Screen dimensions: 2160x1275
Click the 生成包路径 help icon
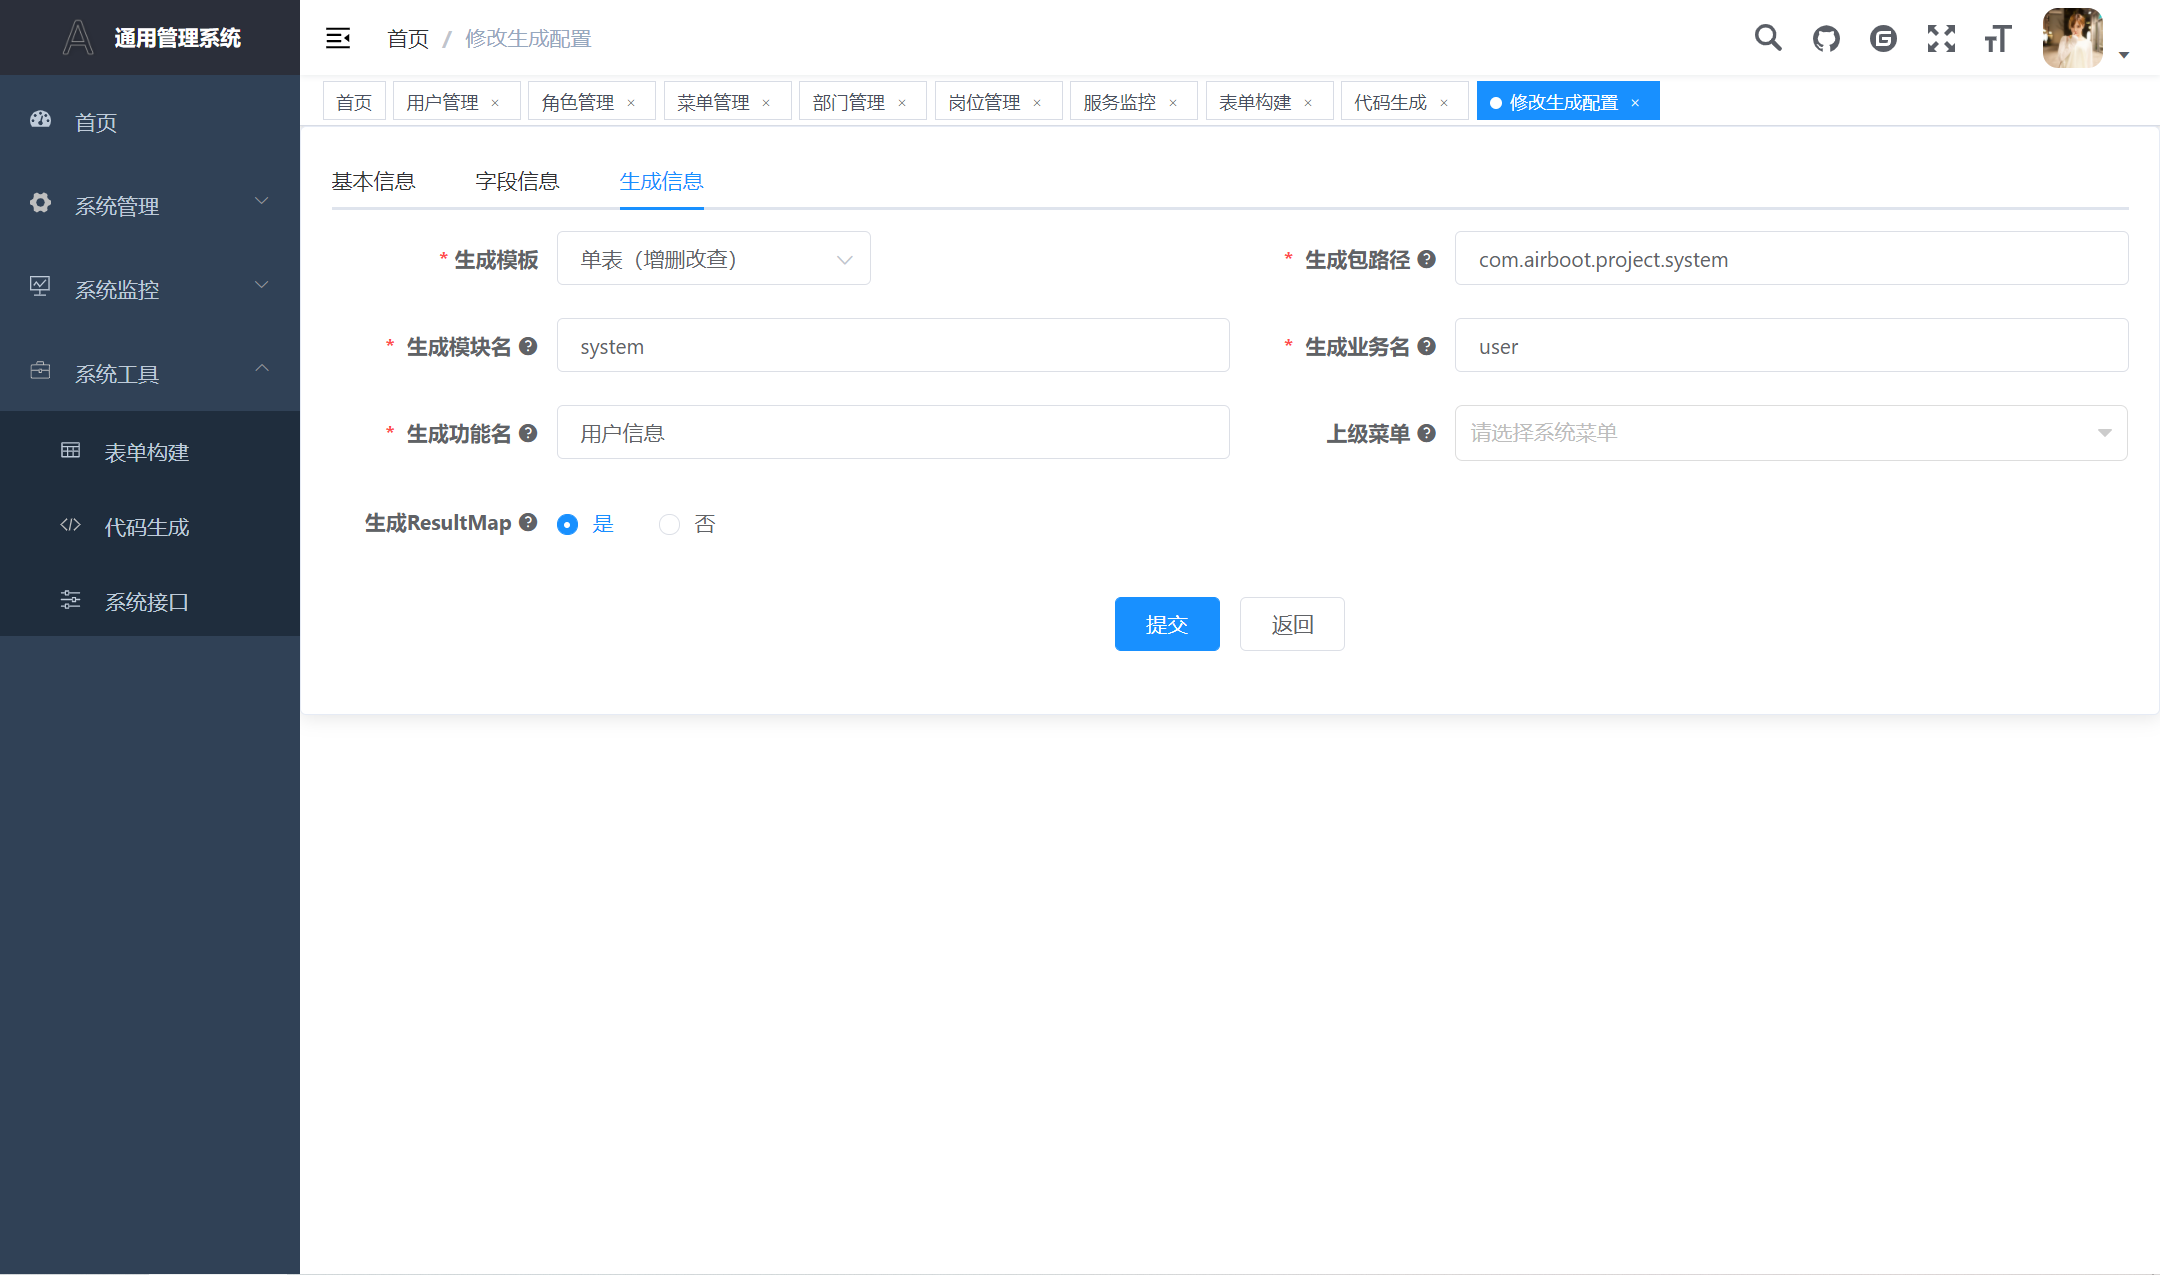(x=1427, y=259)
